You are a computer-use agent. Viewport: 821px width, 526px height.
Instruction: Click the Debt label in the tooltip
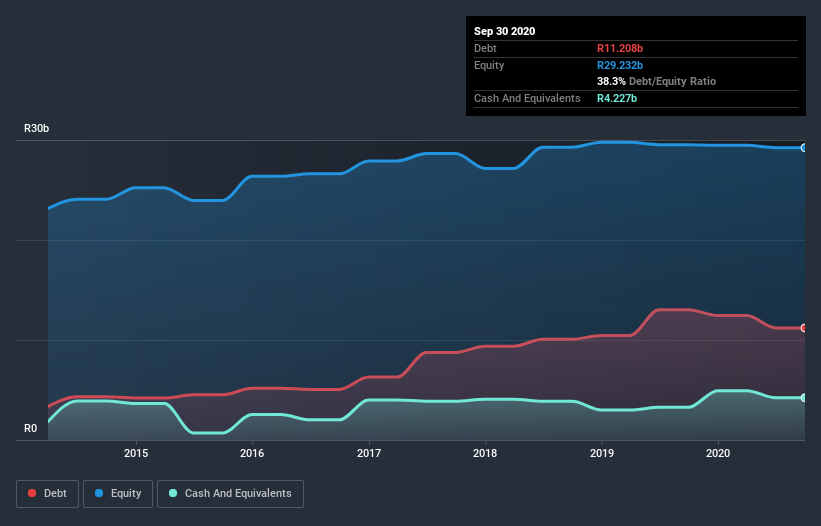click(x=485, y=48)
